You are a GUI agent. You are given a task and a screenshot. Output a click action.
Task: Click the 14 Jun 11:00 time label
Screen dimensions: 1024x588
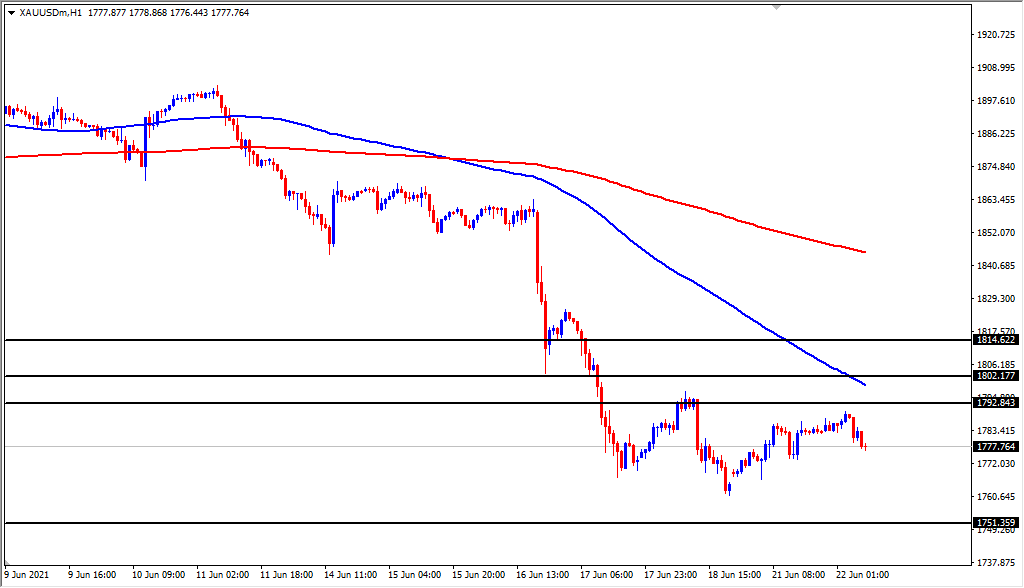(x=350, y=575)
